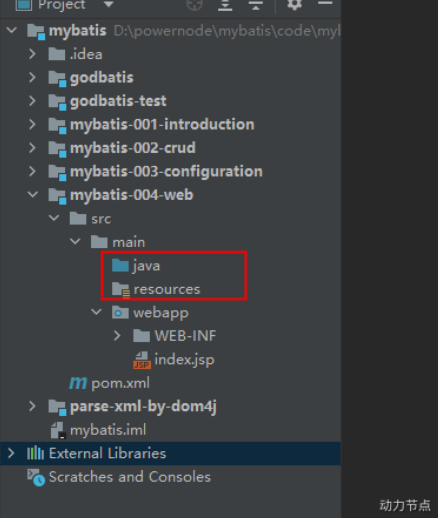438x518 pixels.
Task: Expand the mybatis-003-configuration module
Action: [x=32, y=171]
